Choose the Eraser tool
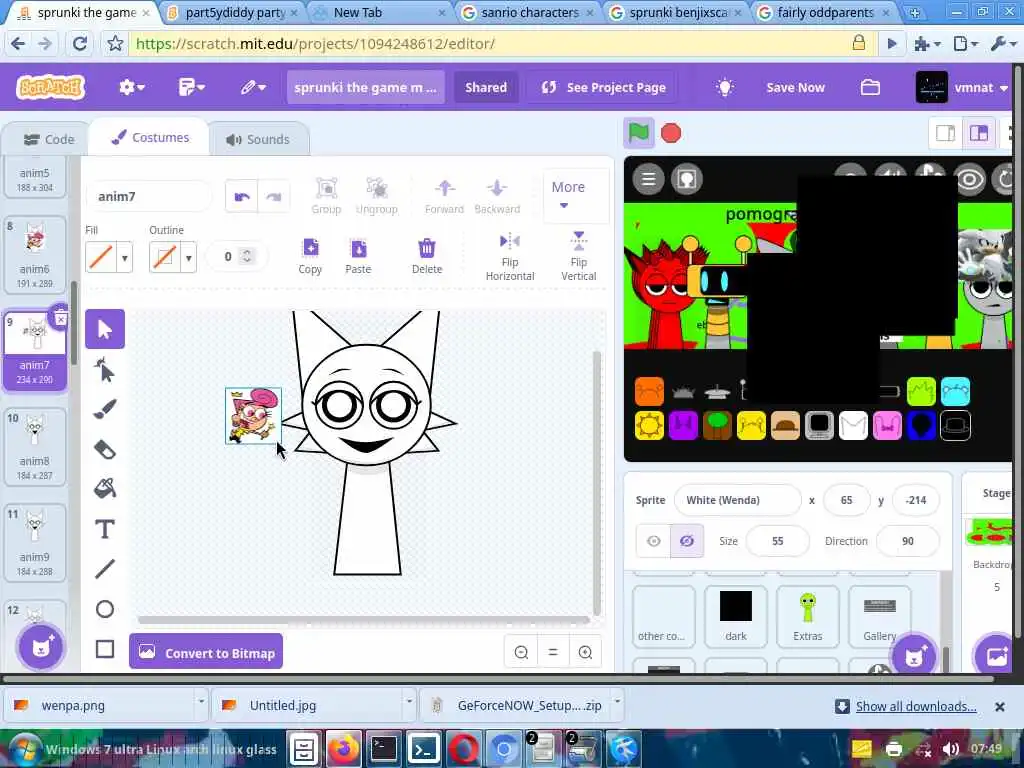The height and width of the screenshot is (768, 1024). point(104,449)
